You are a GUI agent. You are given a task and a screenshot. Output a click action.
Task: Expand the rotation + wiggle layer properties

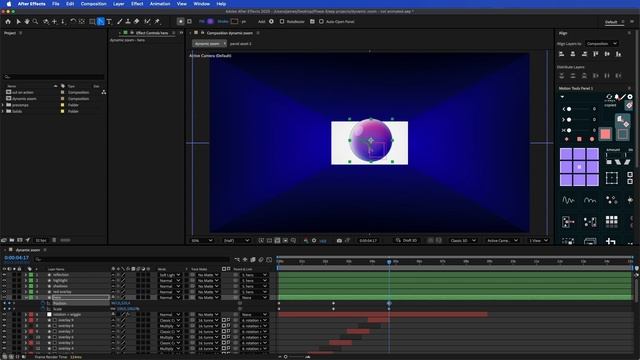25,315
